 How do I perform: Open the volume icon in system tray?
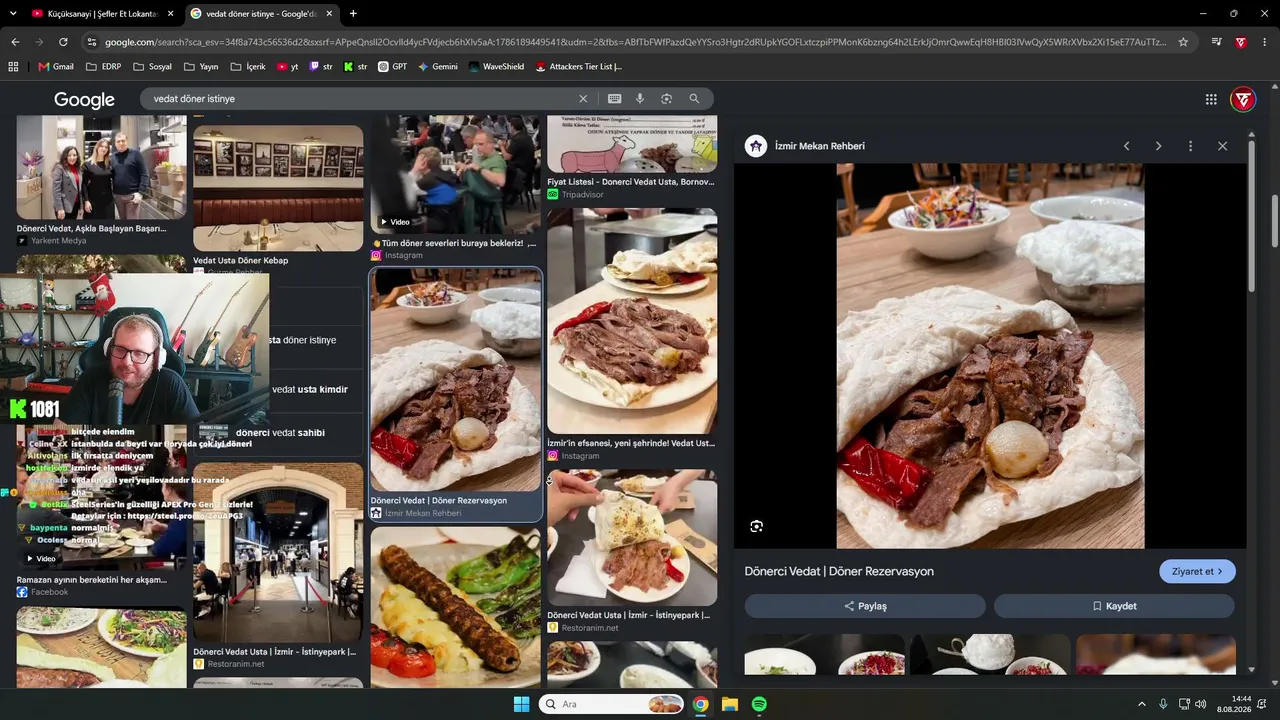pos(1201,704)
